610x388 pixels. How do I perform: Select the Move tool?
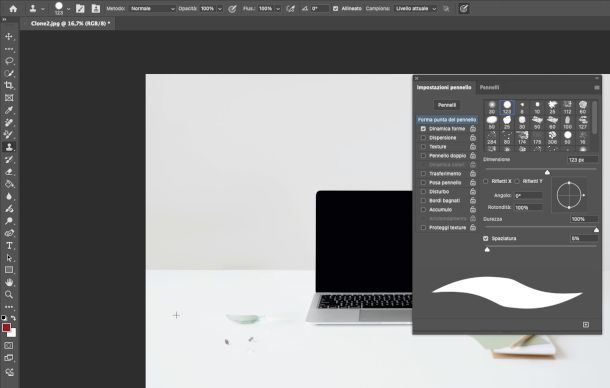(x=9, y=37)
